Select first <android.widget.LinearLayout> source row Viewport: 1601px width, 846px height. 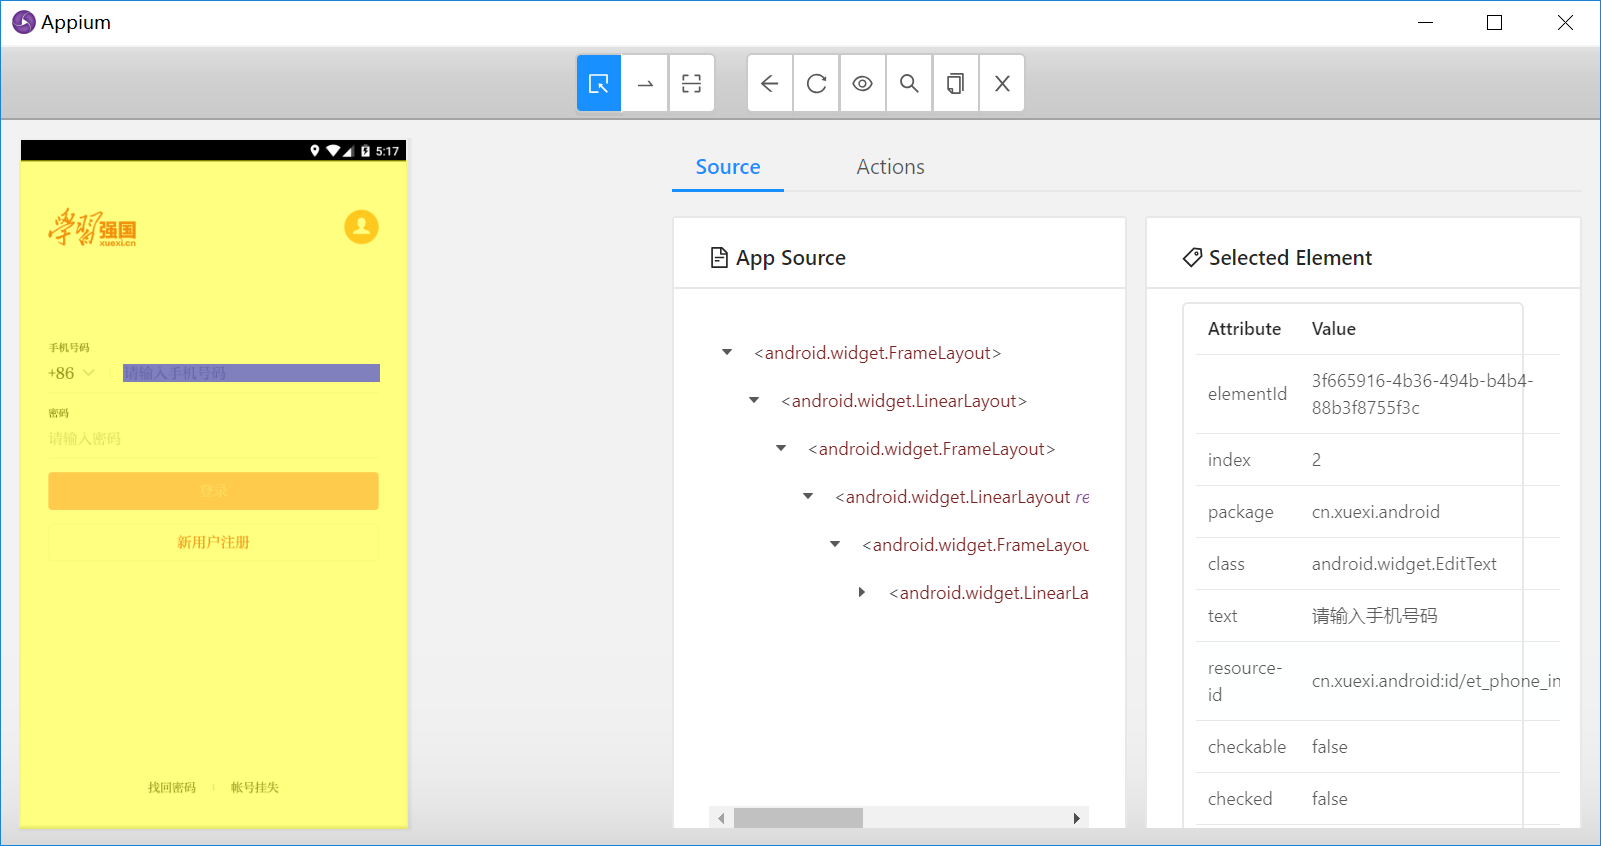[904, 401]
